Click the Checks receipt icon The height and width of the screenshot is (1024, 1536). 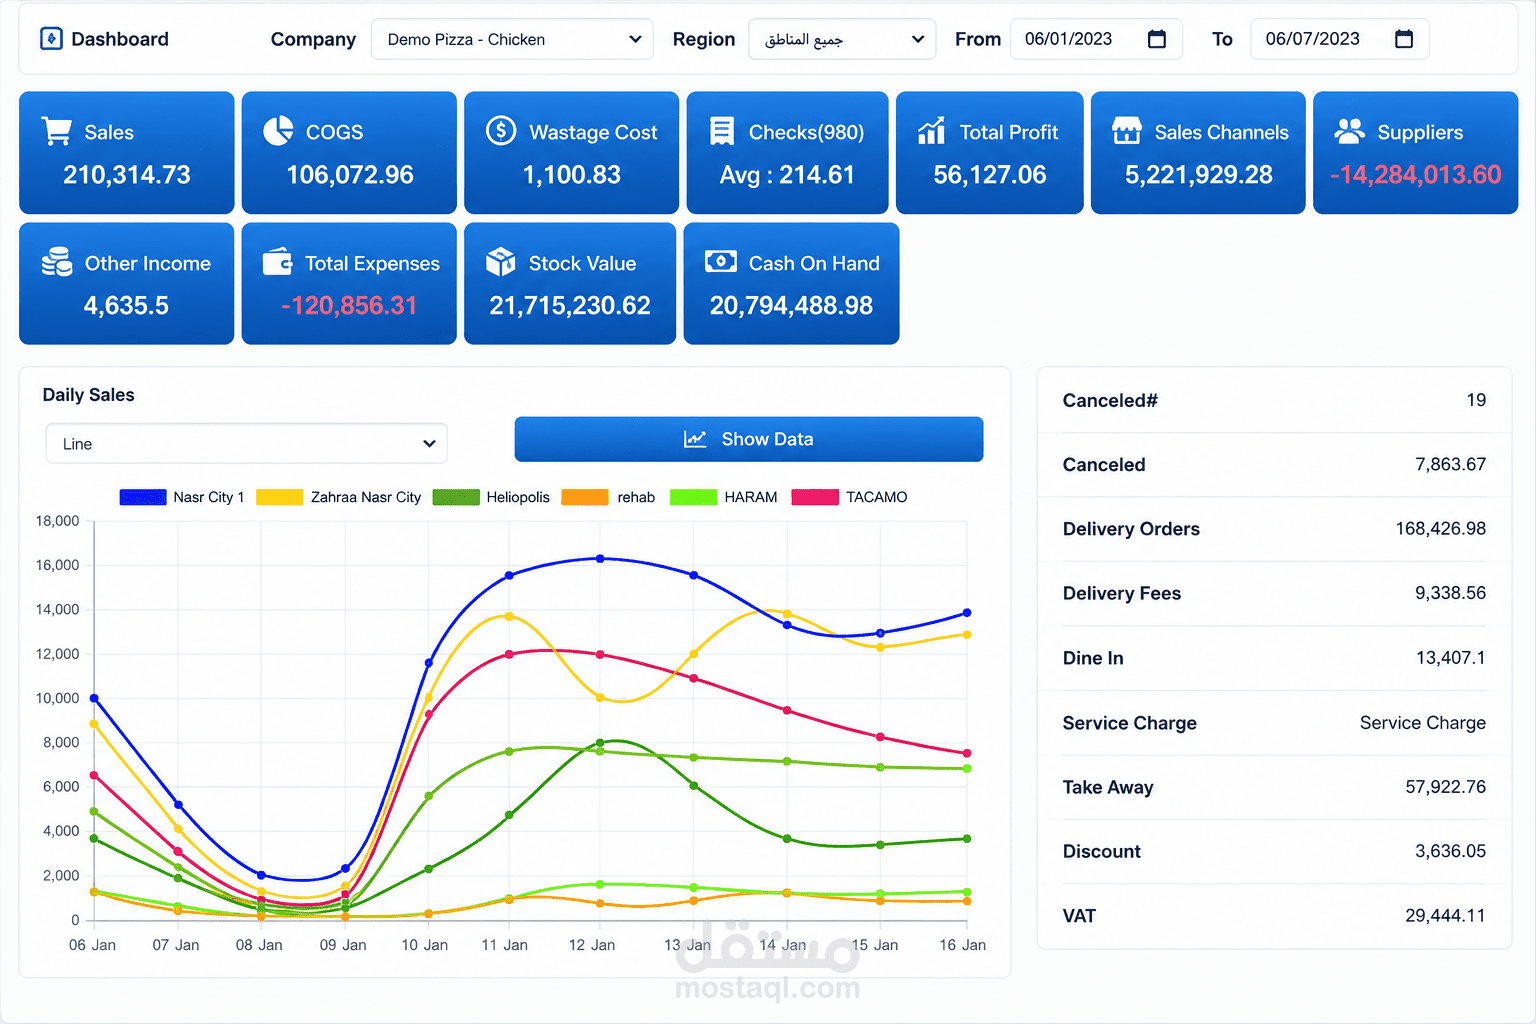[x=722, y=131]
